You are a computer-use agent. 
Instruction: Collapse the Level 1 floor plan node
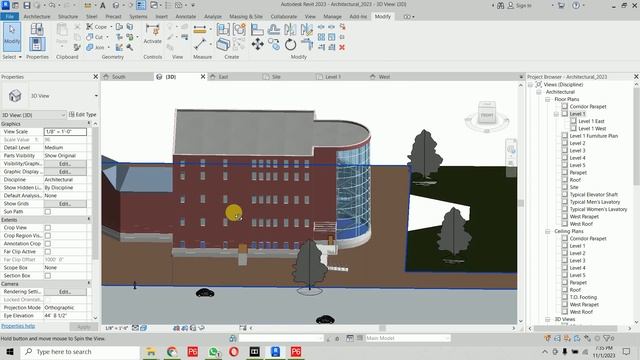[x=556, y=114]
